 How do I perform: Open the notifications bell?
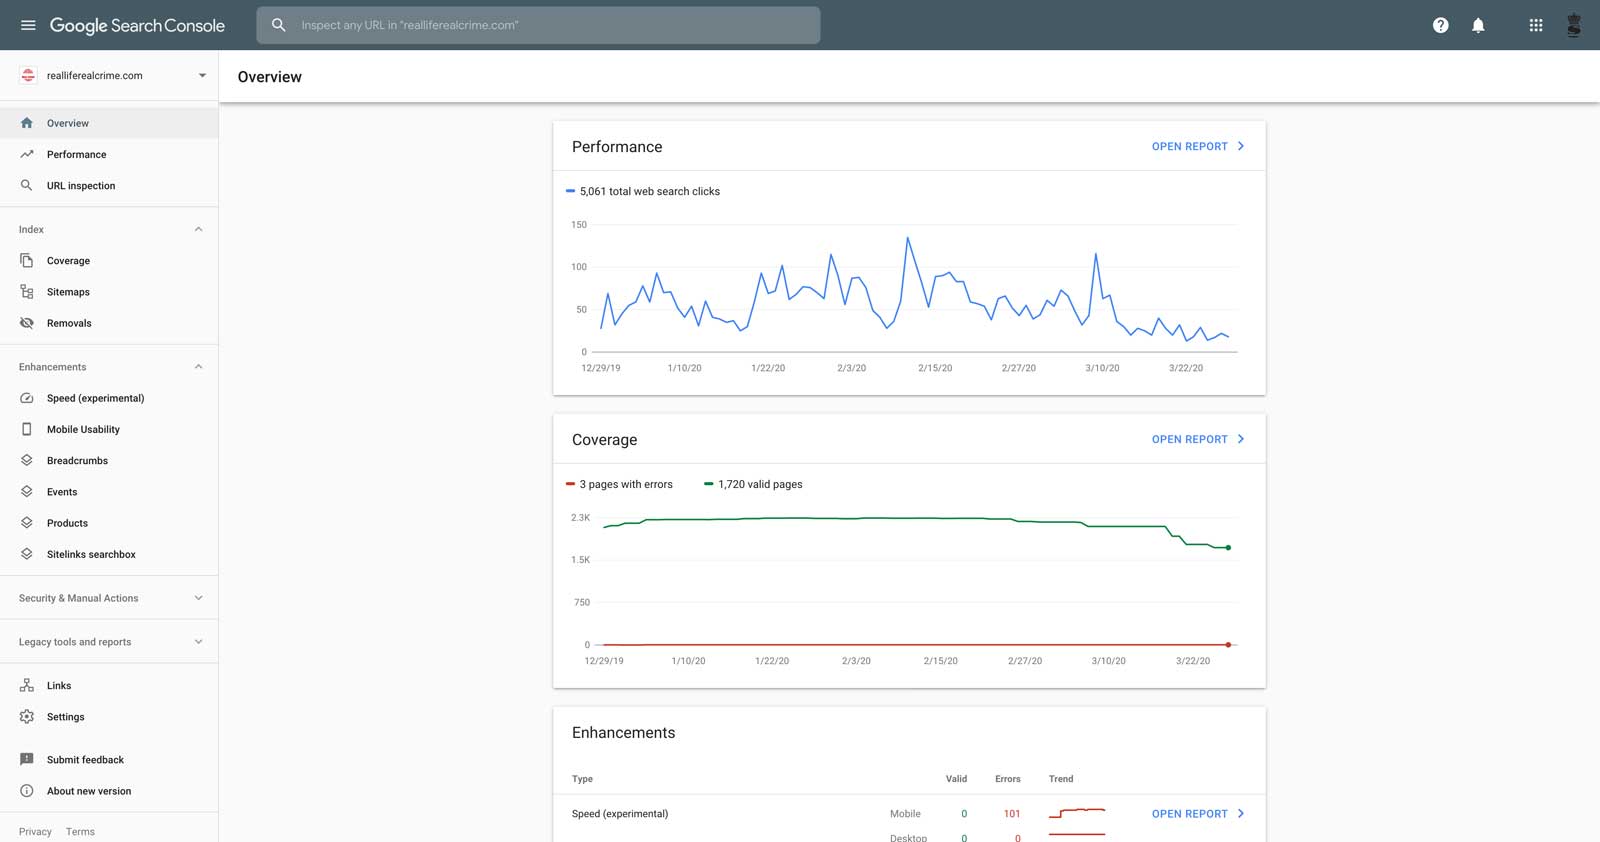pyautogui.click(x=1478, y=25)
